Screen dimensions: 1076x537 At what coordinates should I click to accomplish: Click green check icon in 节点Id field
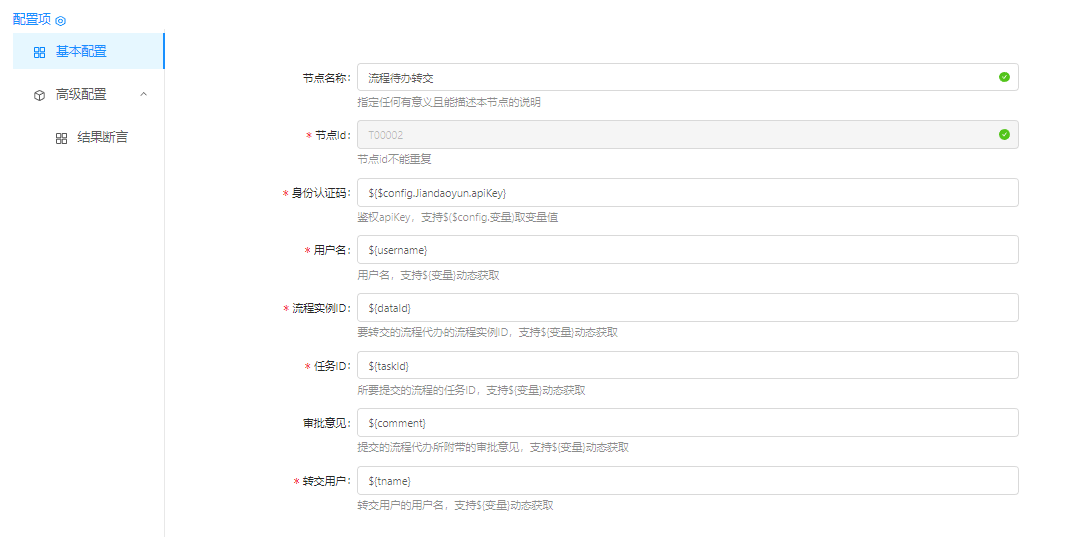pyautogui.click(x=1004, y=134)
